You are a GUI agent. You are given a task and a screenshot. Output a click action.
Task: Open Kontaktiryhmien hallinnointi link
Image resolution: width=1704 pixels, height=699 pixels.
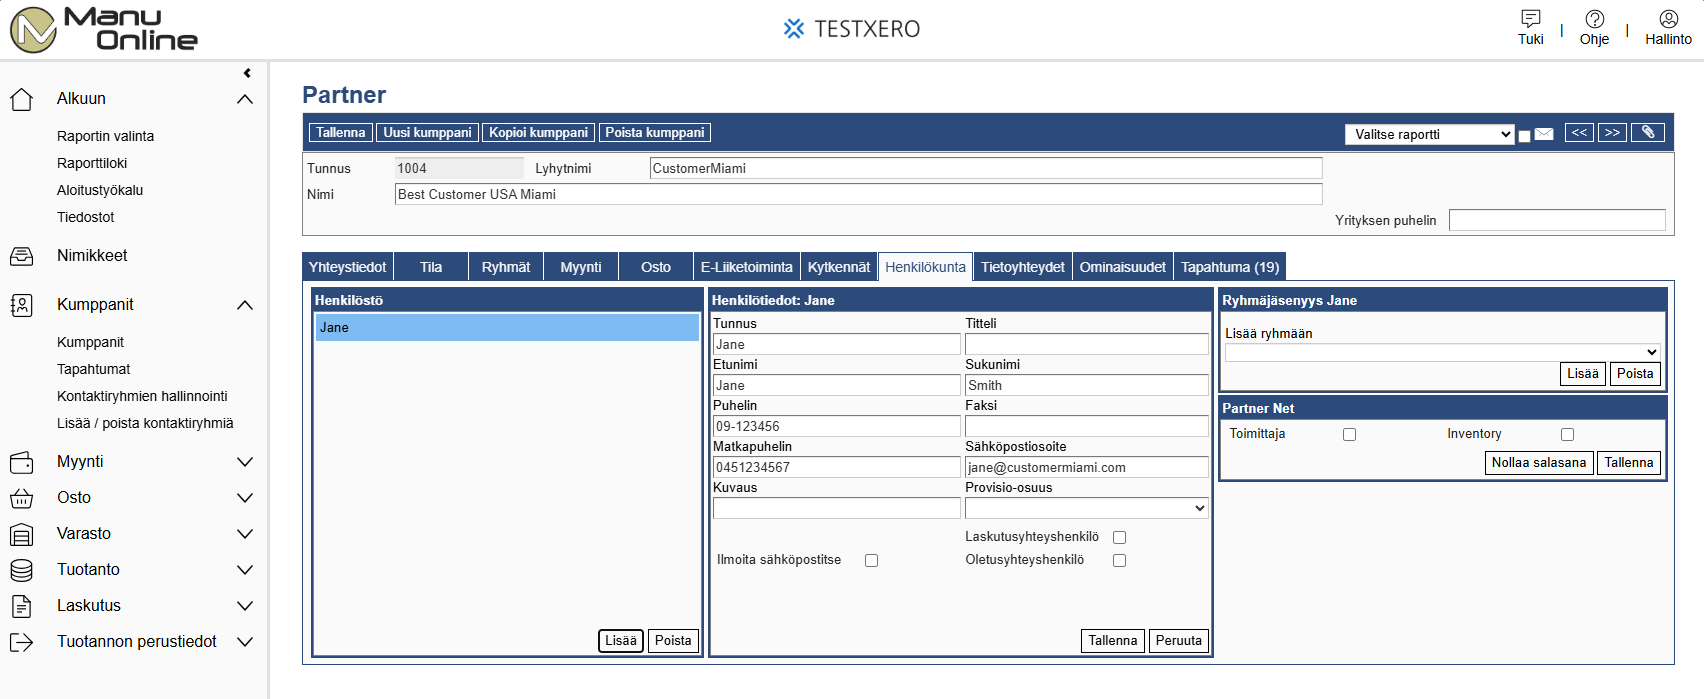[x=142, y=396]
